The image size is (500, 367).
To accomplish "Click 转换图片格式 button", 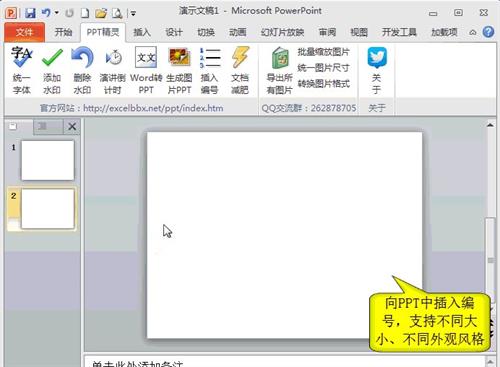I will (x=323, y=83).
